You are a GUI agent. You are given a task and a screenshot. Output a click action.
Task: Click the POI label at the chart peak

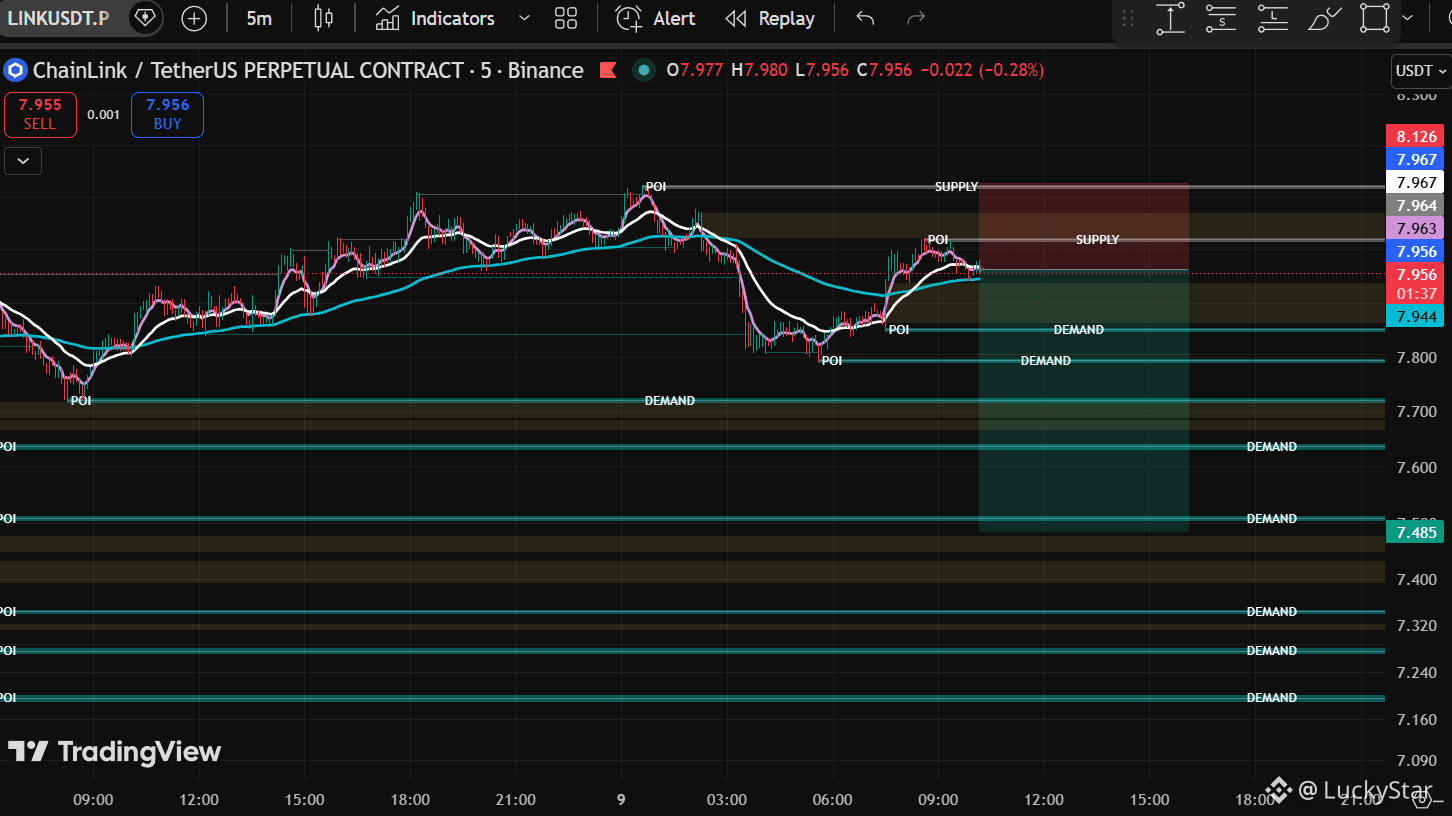coord(655,187)
